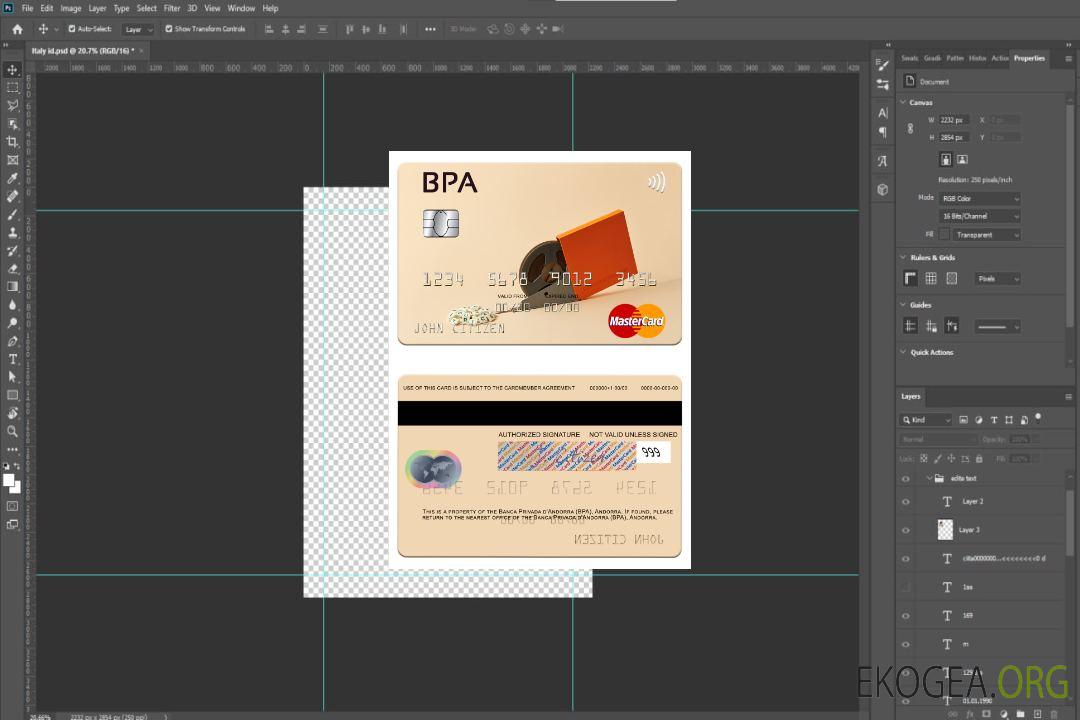Select the Brush tool

[x=12, y=214]
